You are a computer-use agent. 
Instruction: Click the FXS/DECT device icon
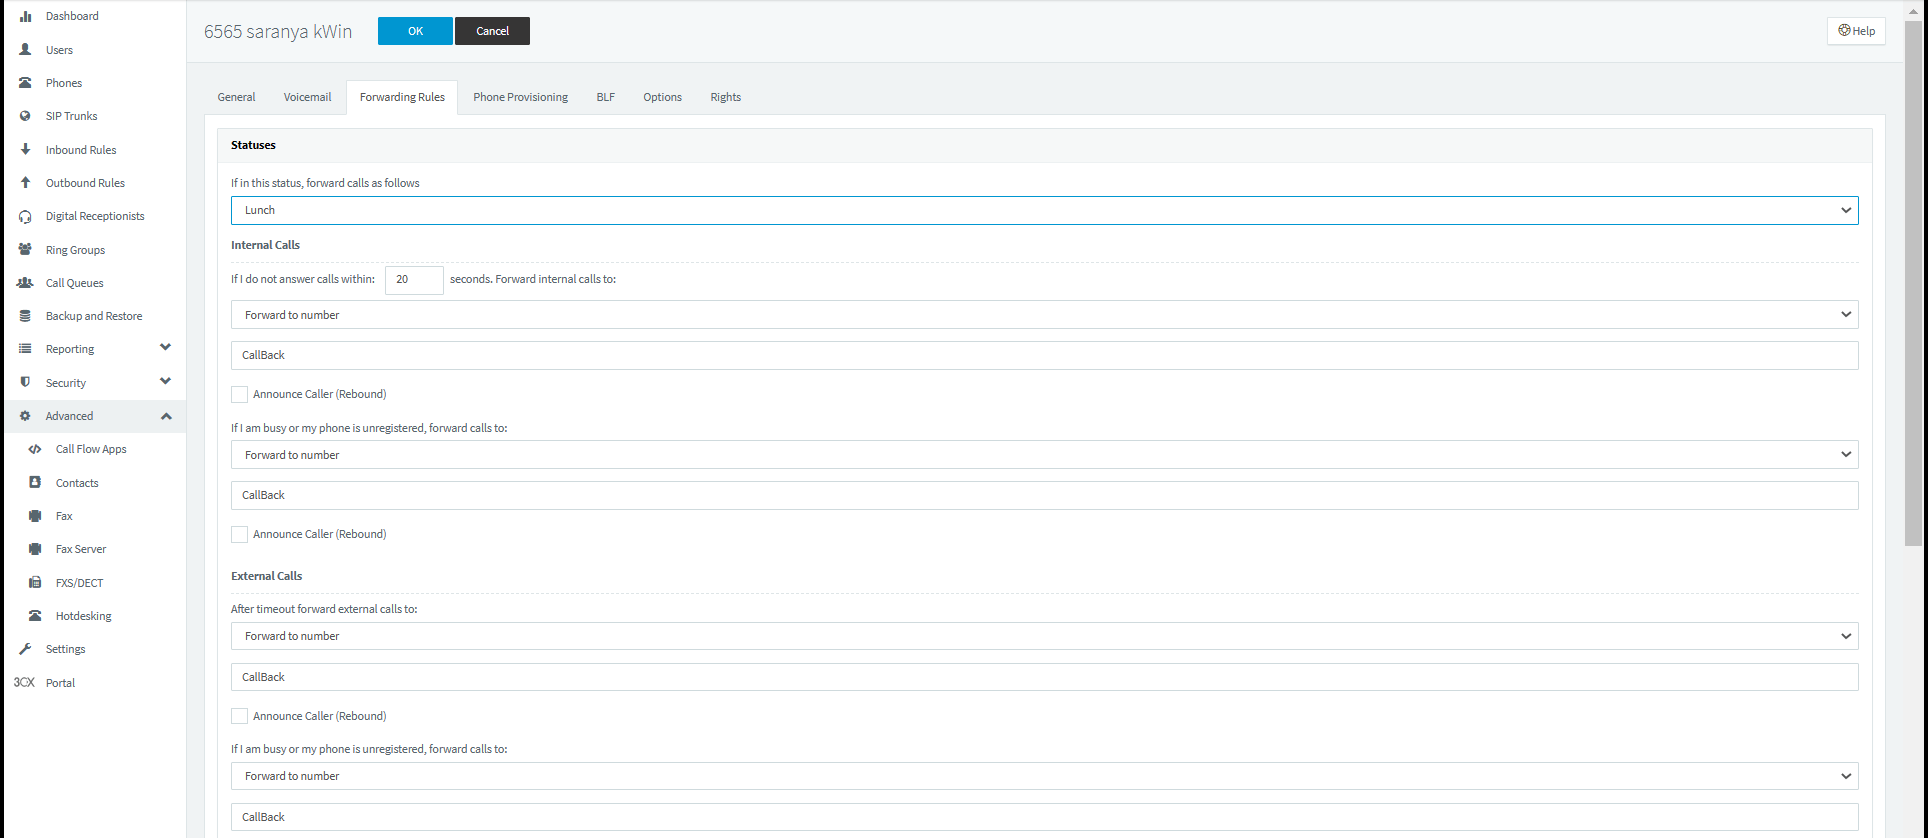pos(35,582)
